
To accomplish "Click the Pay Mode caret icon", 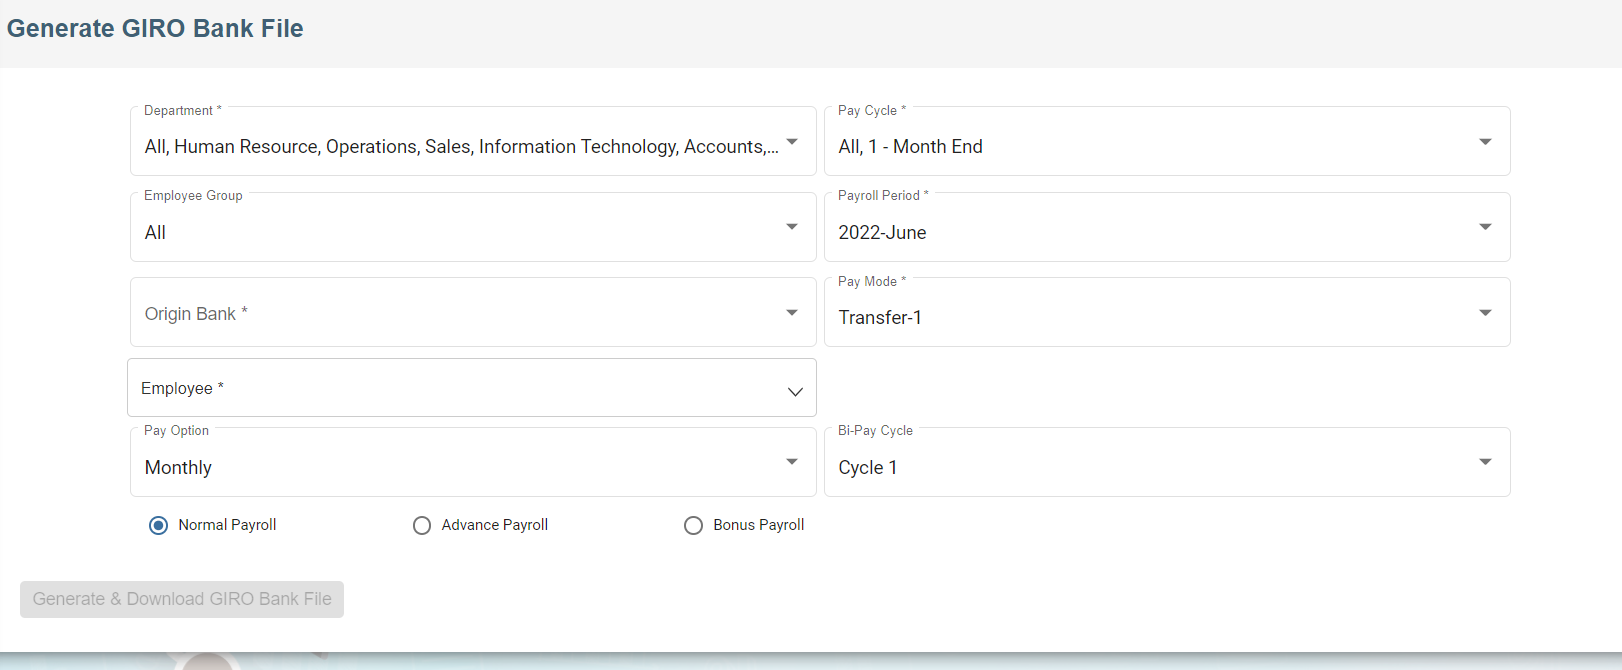I will 1485,313.
